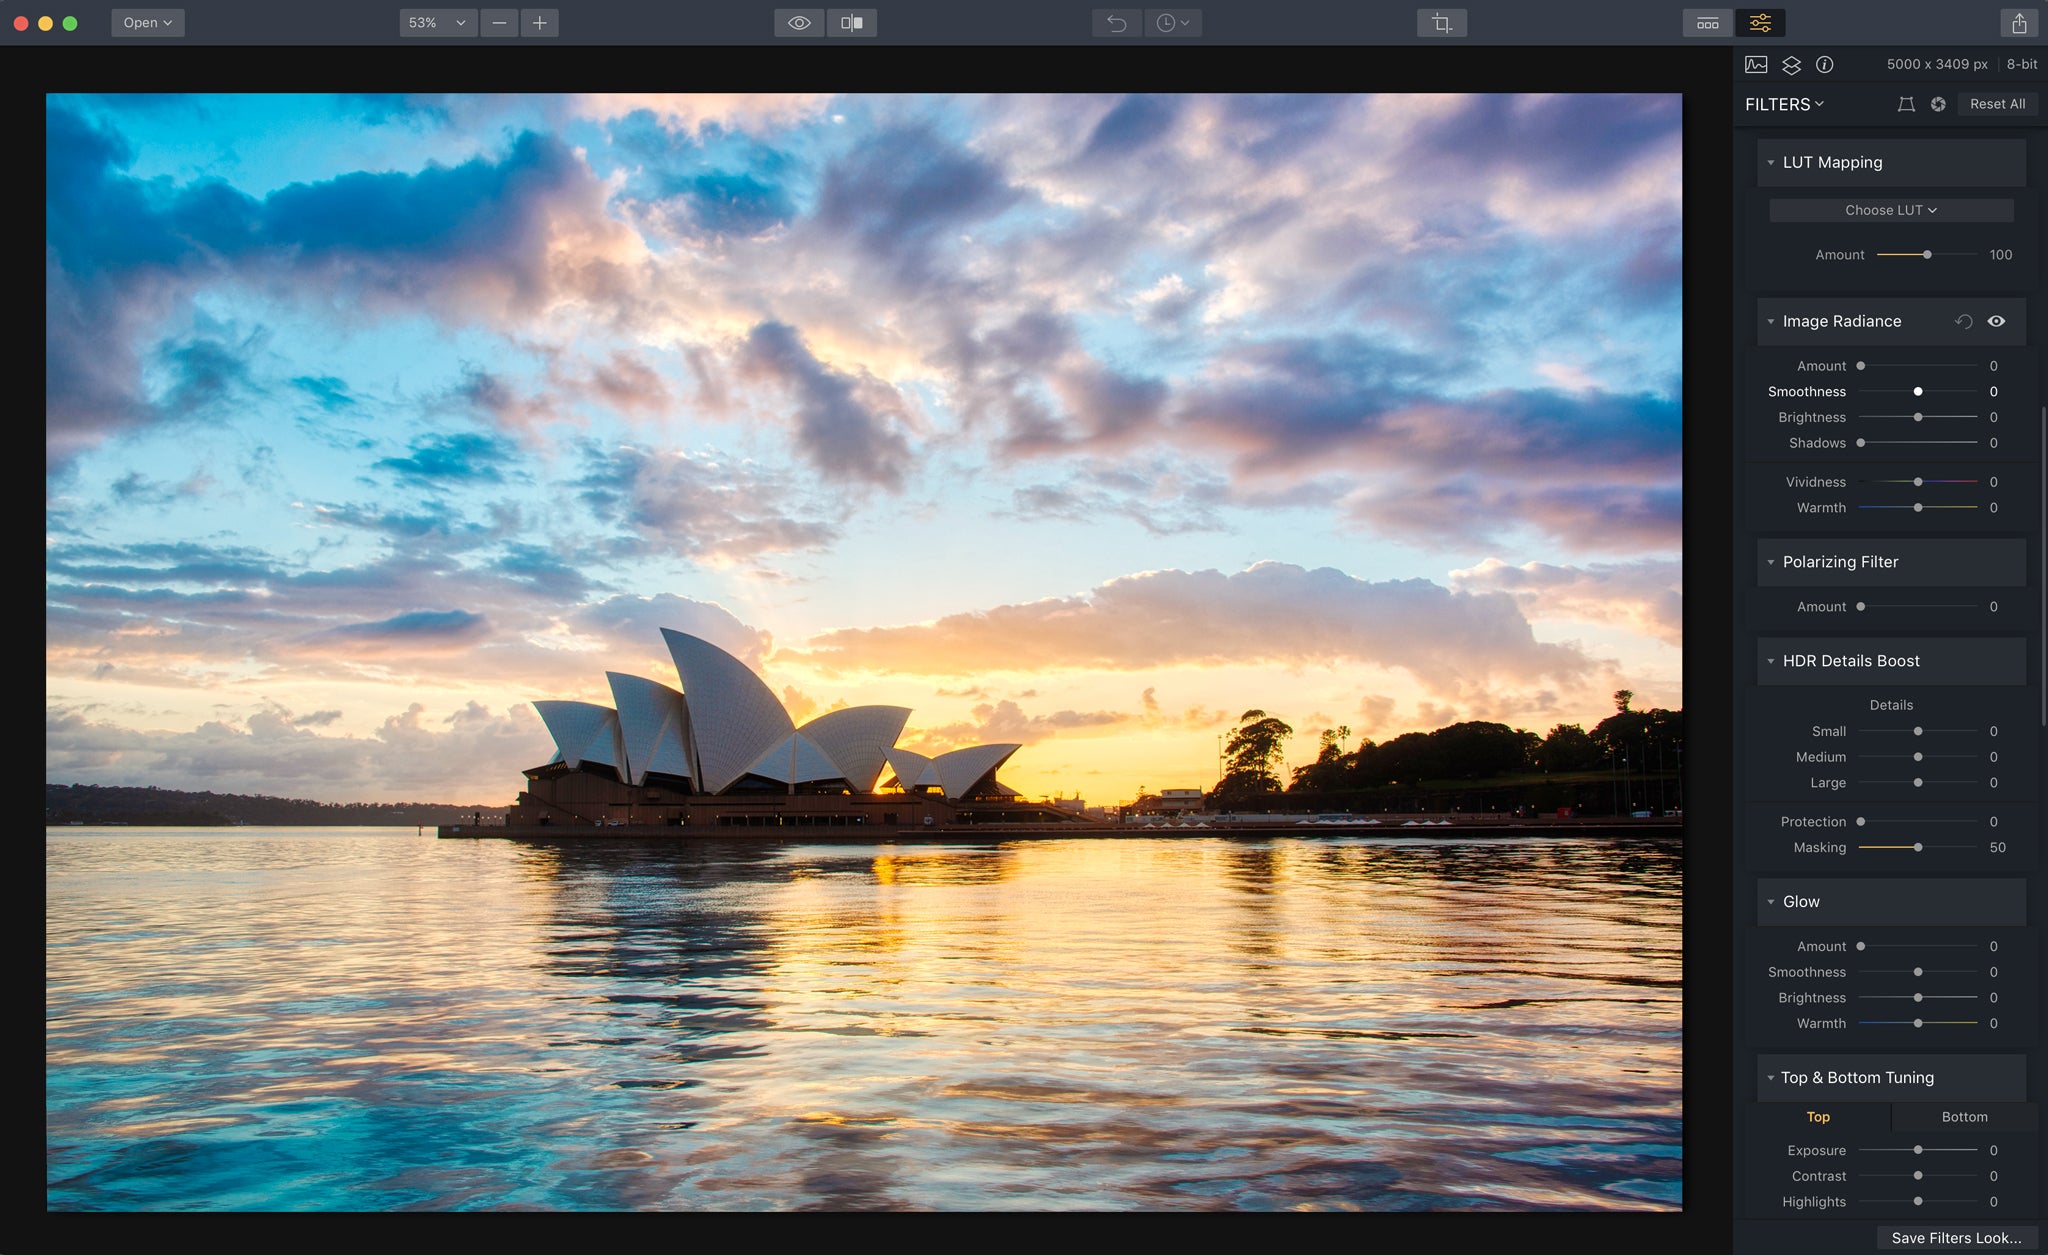Image resolution: width=2048 pixels, height=1255 pixels.
Task: Click the share/export icon top right
Action: [2019, 22]
